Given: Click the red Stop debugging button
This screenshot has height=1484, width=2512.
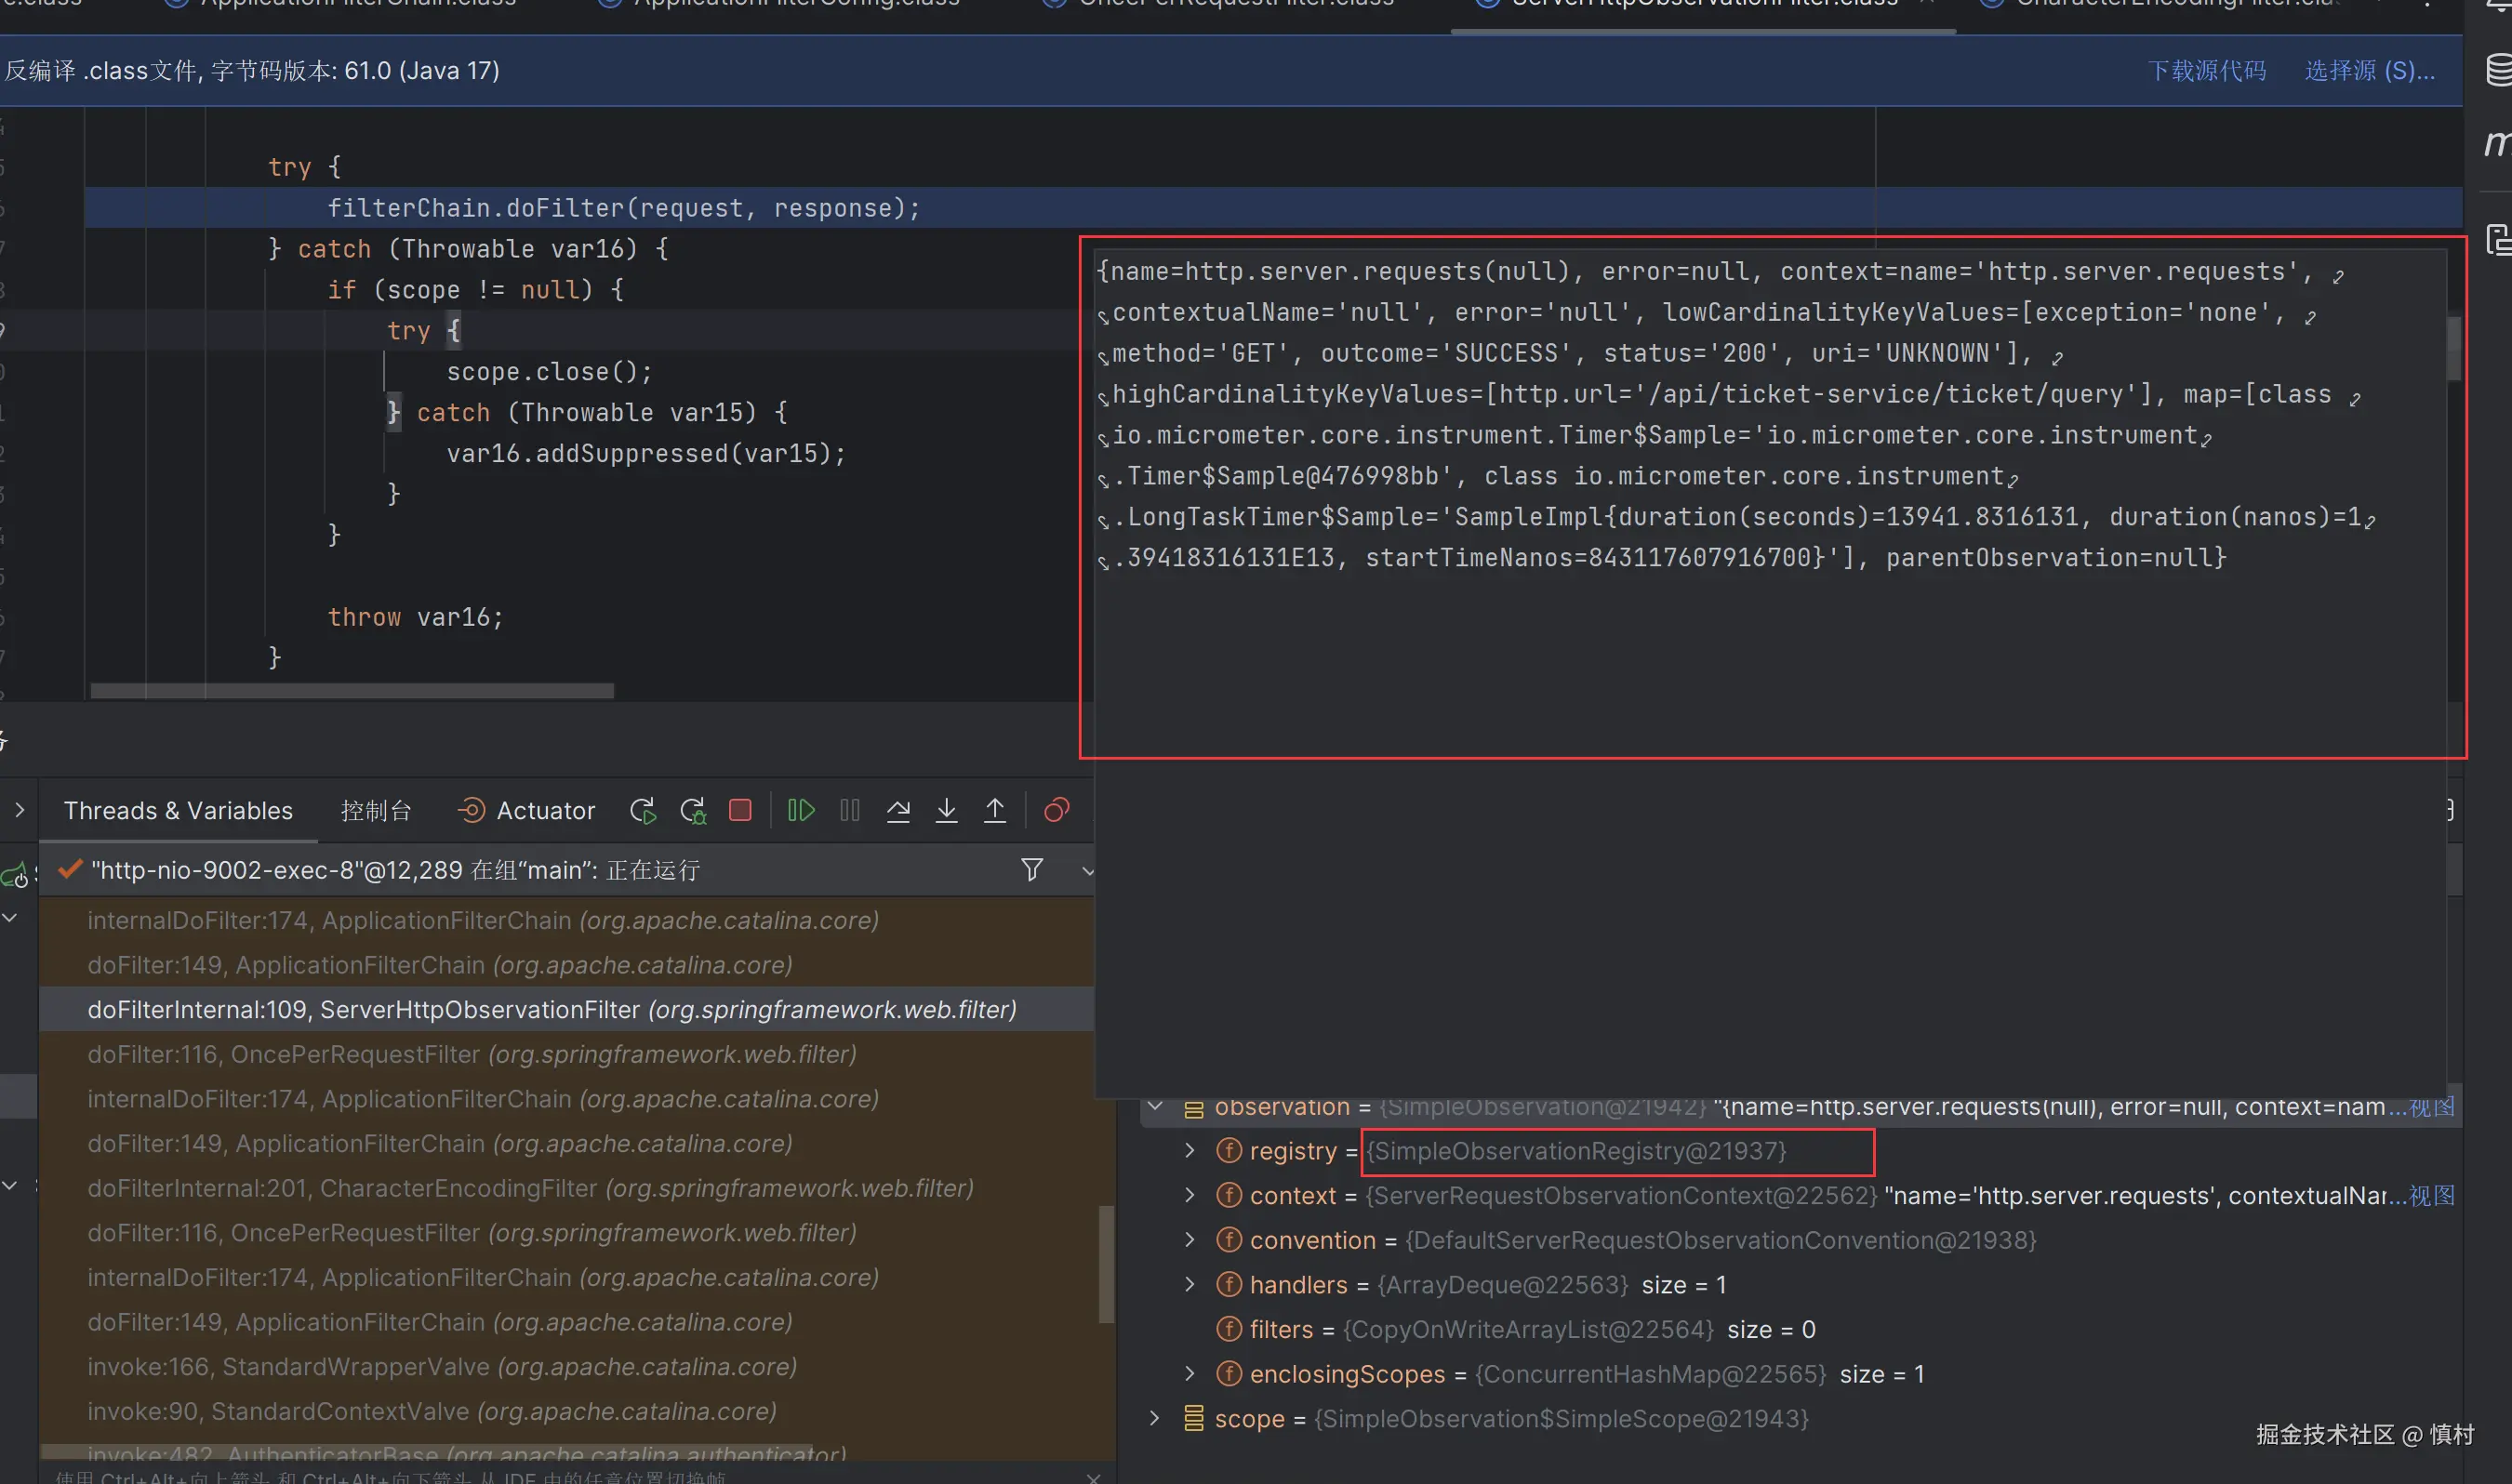Looking at the screenshot, I should pyautogui.click(x=740, y=810).
